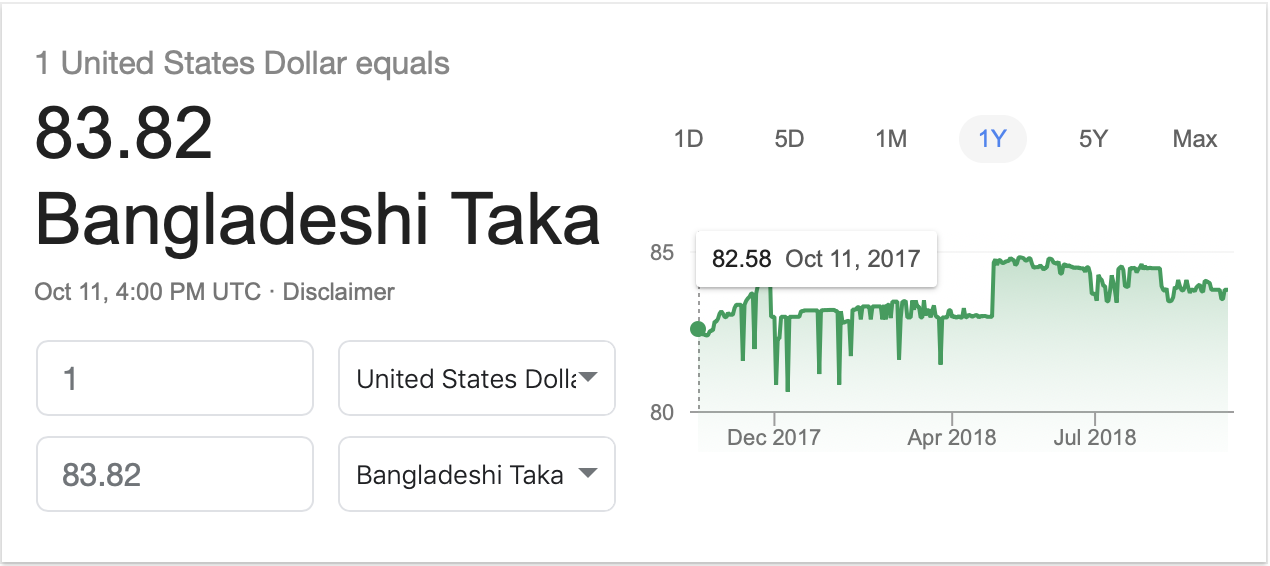Switch chart to 5D range
1270x566 pixels.
789,139
